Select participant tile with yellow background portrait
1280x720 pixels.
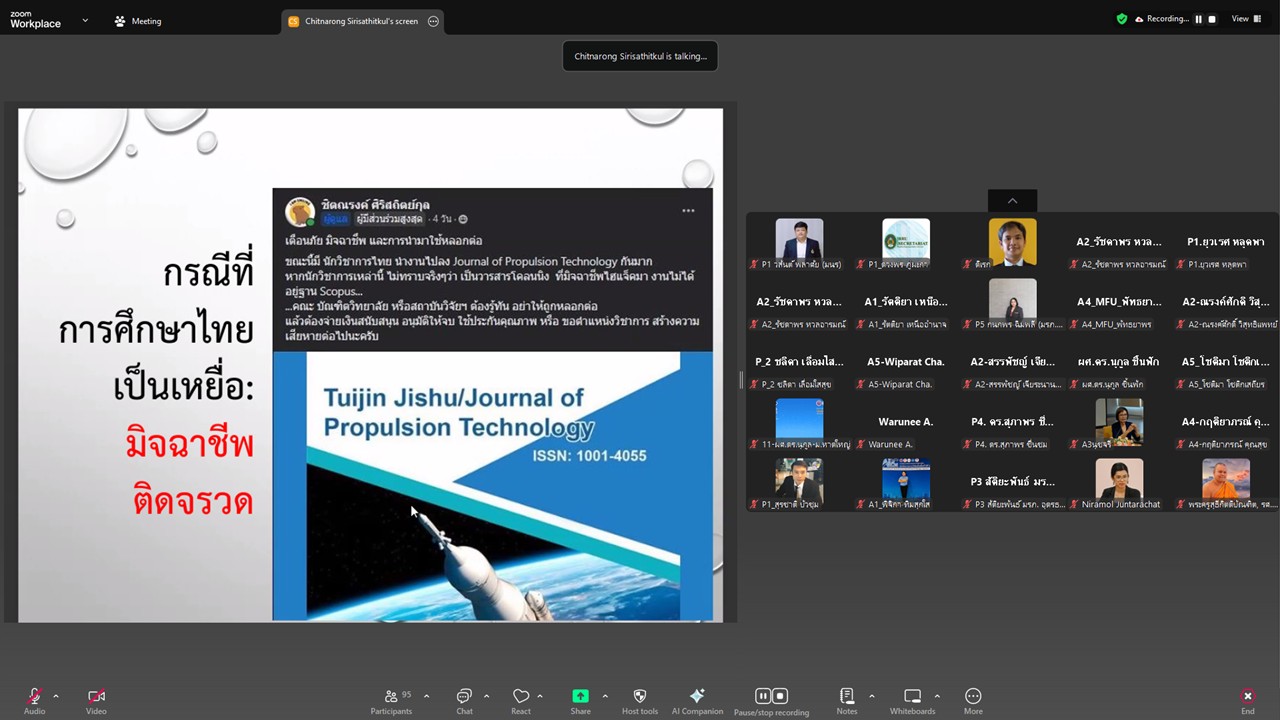(1013, 244)
